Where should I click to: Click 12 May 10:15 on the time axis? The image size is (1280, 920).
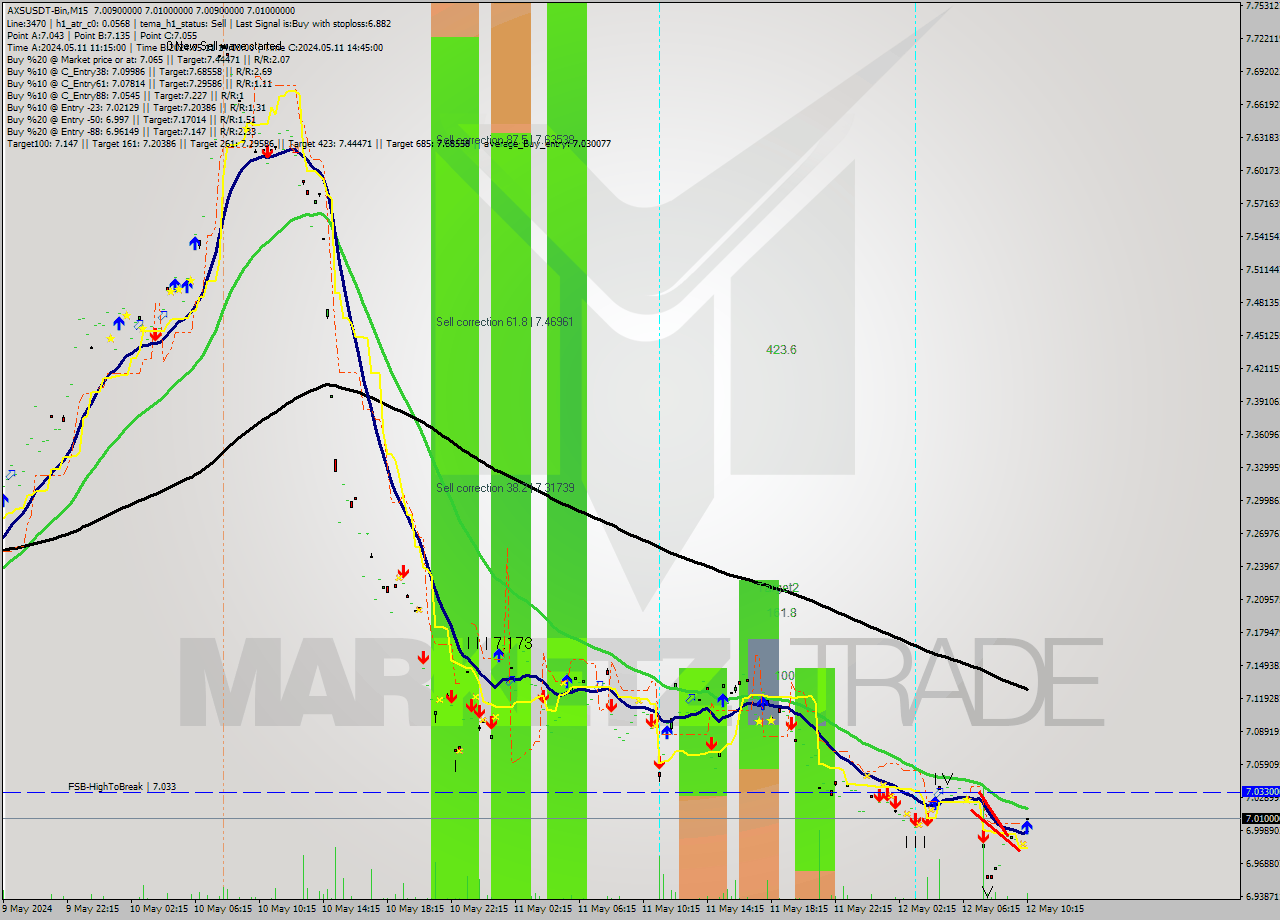coord(1054,909)
